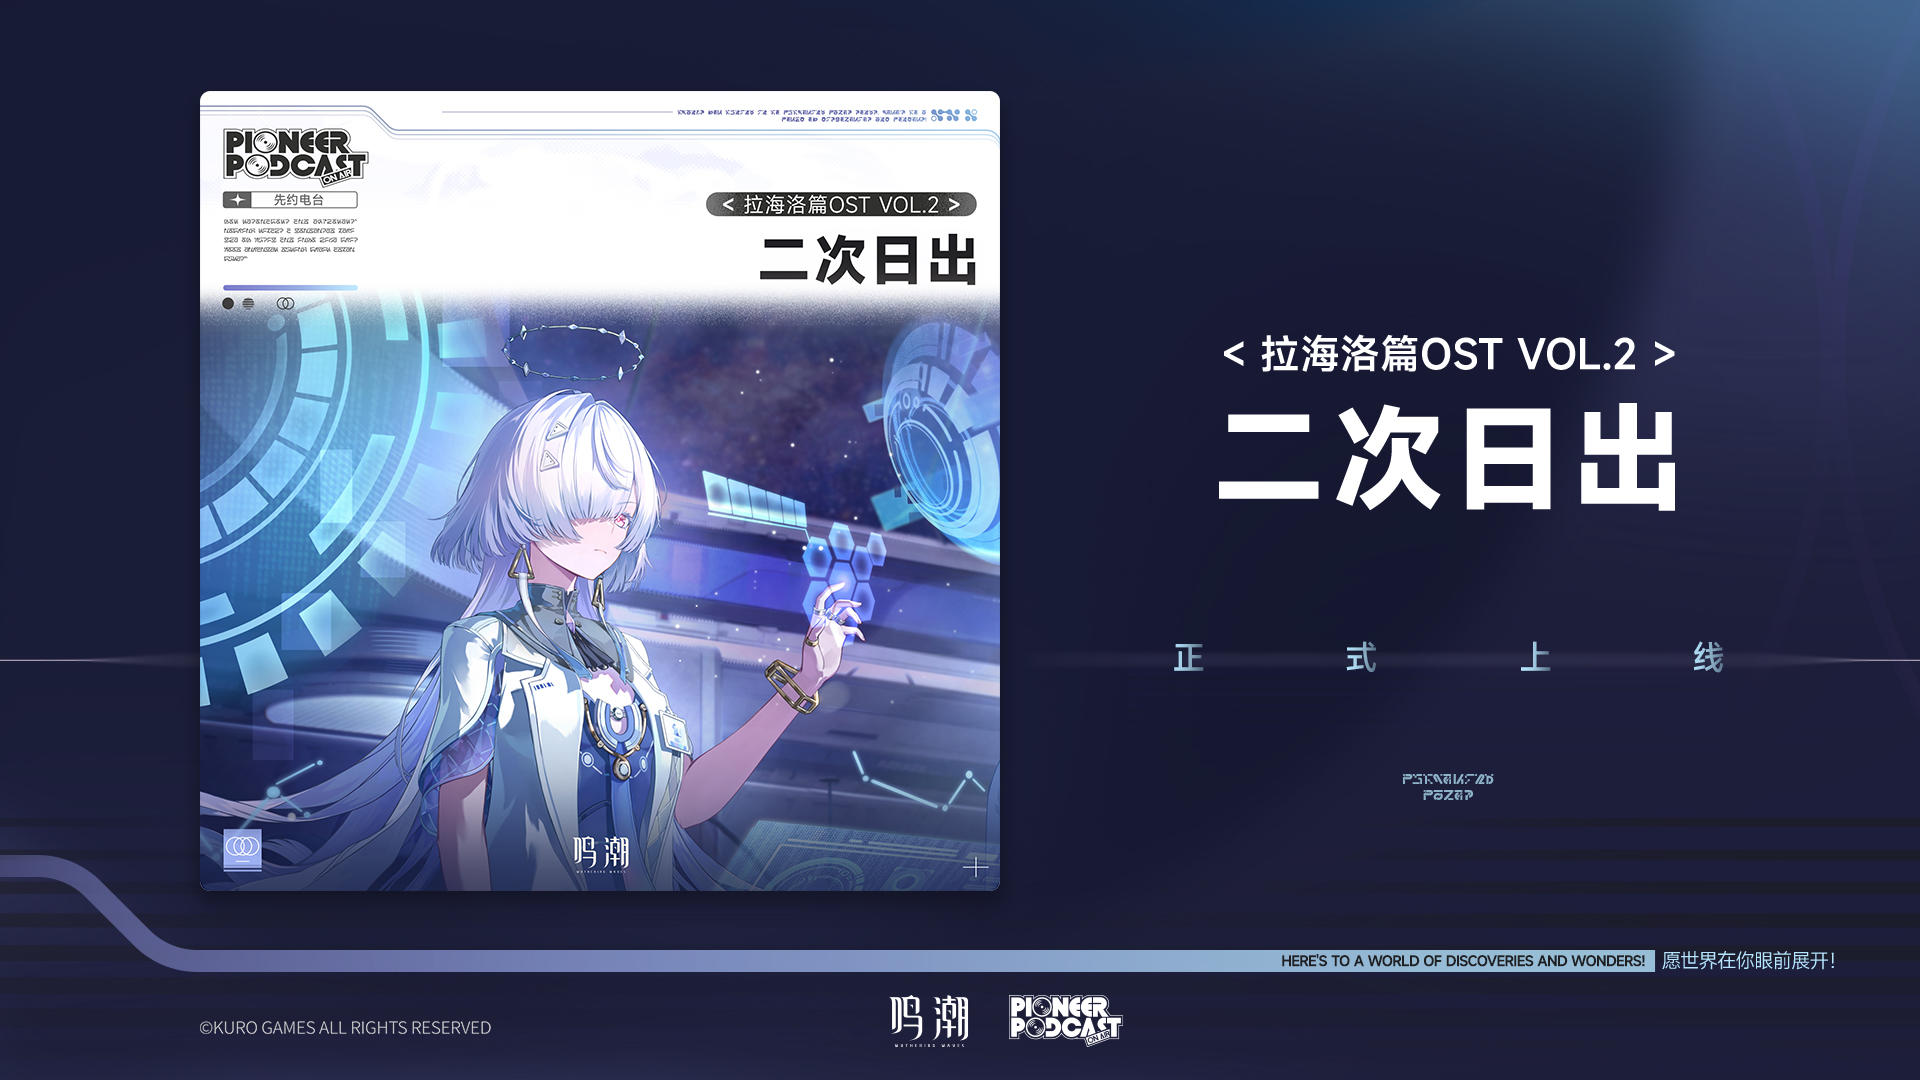Click the horizontal progress bar under the description text
Image resolution: width=1920 pixels, height=1080 pixels.
coord(290,287)
